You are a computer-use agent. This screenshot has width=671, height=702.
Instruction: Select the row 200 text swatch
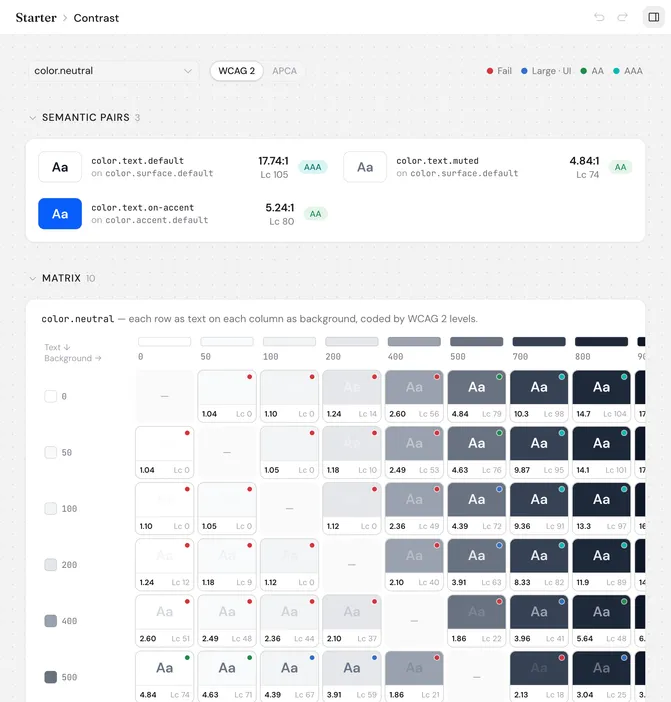(x=51, y=565)
